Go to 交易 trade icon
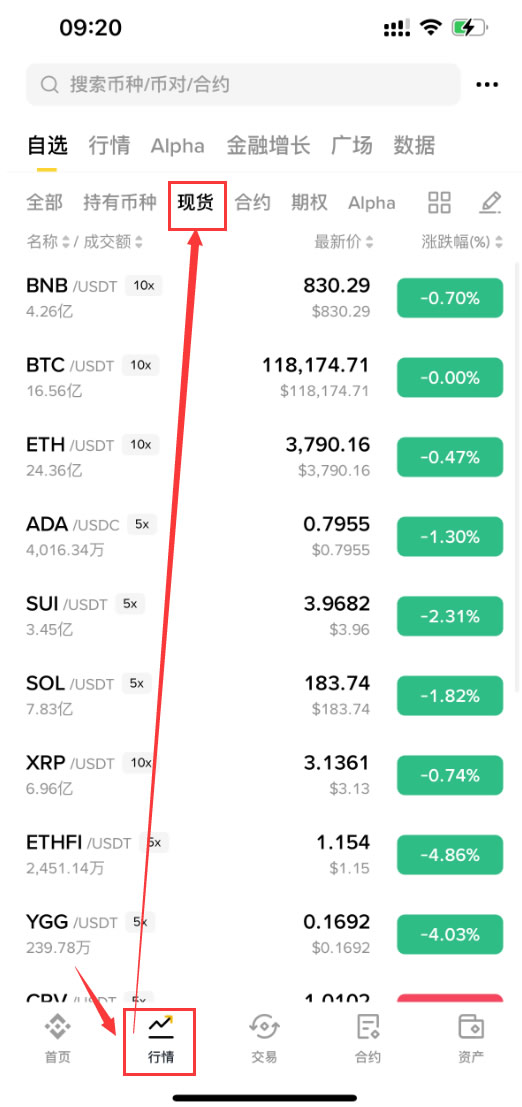The height and width of the screenshot is (1107, 522). tap(264, 1027)
